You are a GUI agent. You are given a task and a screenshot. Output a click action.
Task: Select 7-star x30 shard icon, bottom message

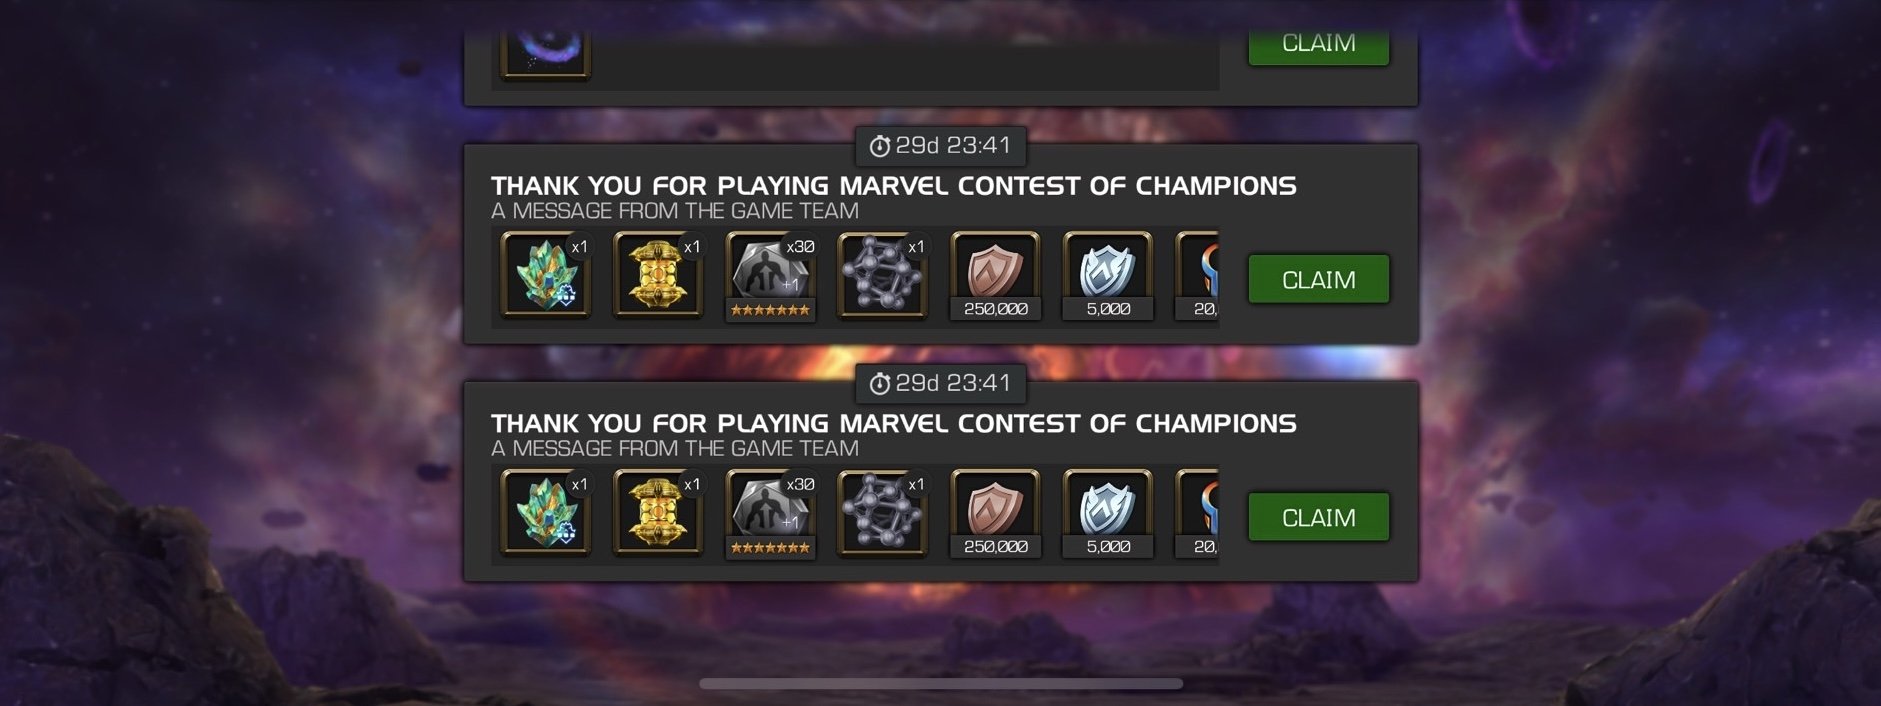[770, 515]
